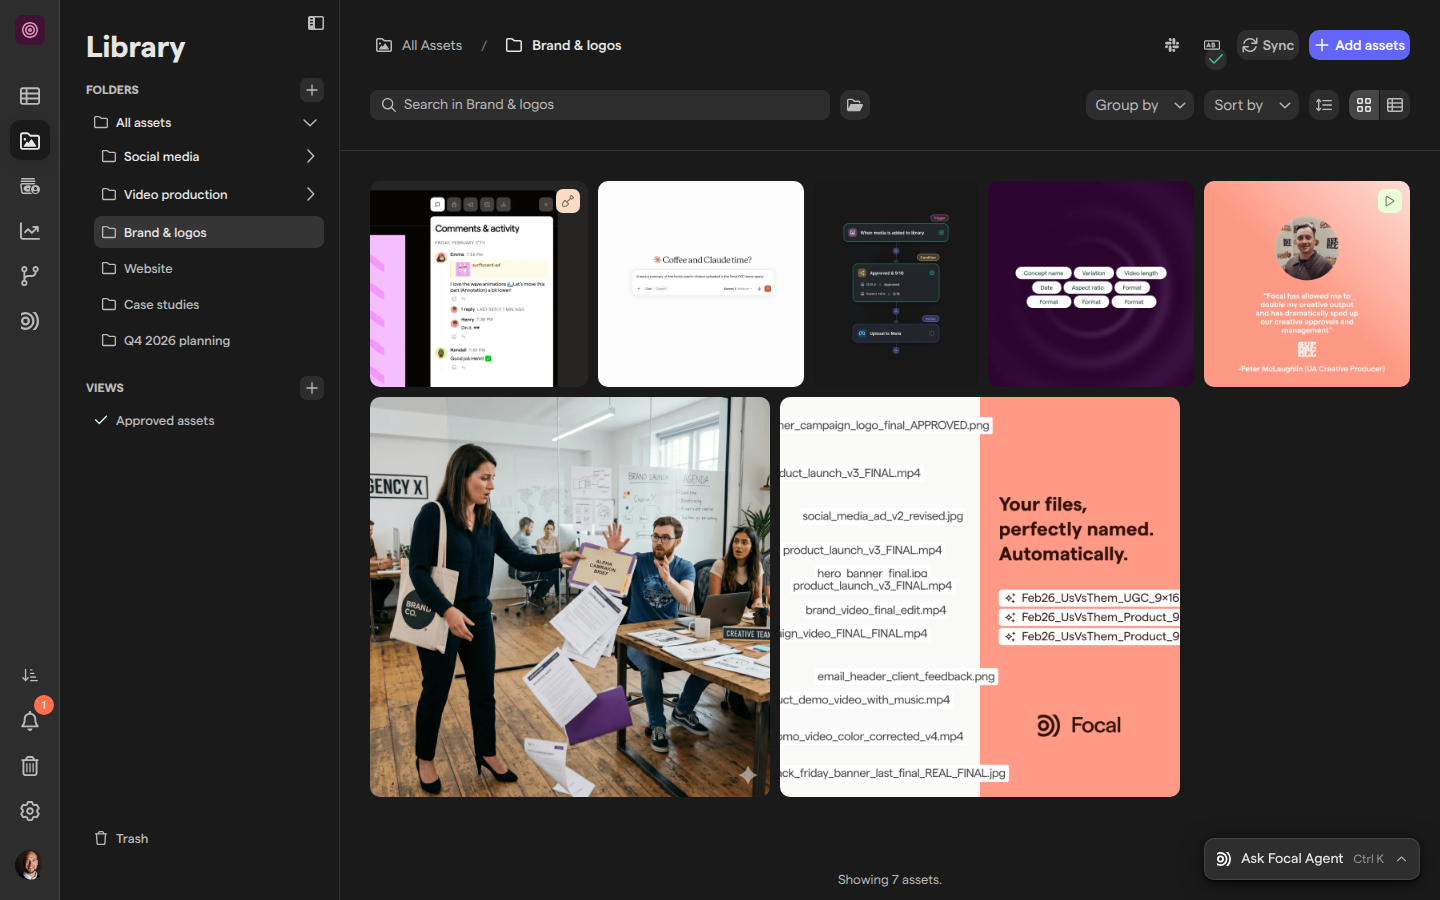
Task: Open the analytics chart icon in the left rail
Action: click(x=30, y=231)
